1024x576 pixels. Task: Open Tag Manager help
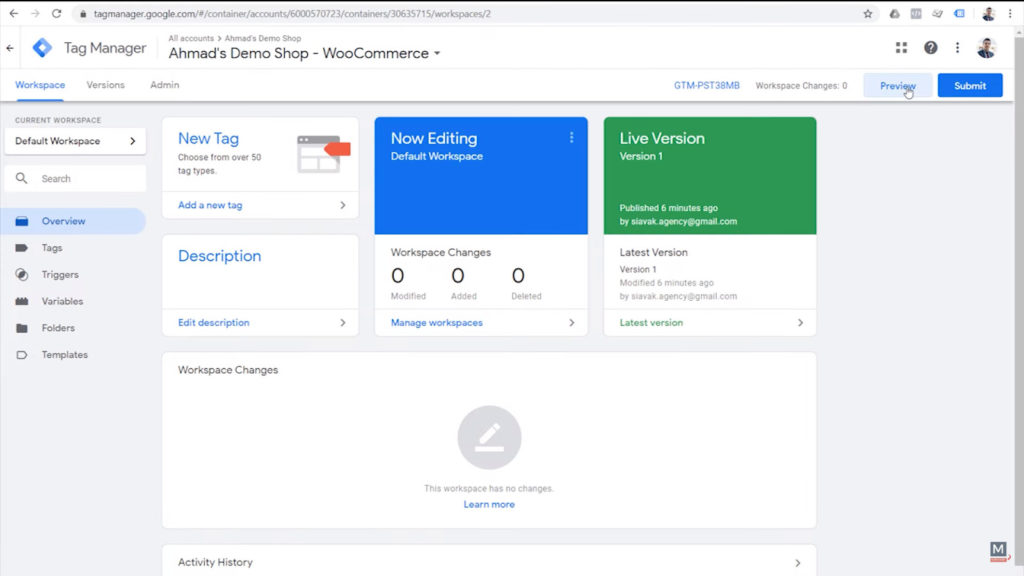tap(929, 47)
